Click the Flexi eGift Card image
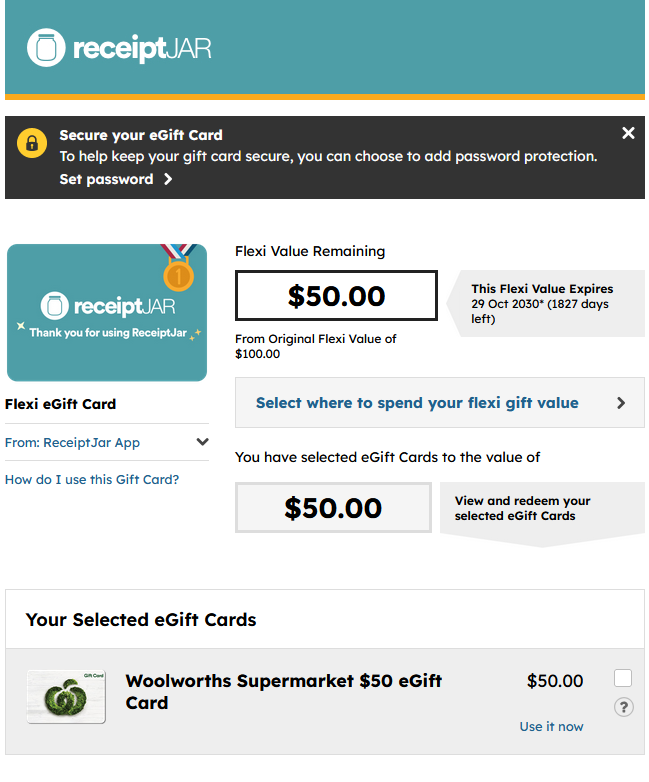This screenshot has height=782, width=649. coord(107,313)
